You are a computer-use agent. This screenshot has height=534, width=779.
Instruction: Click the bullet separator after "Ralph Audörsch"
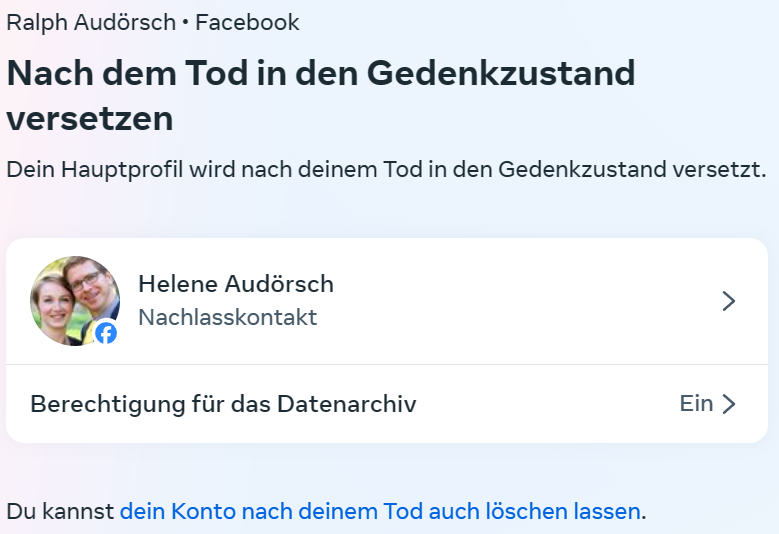click(x=186, y=22)
